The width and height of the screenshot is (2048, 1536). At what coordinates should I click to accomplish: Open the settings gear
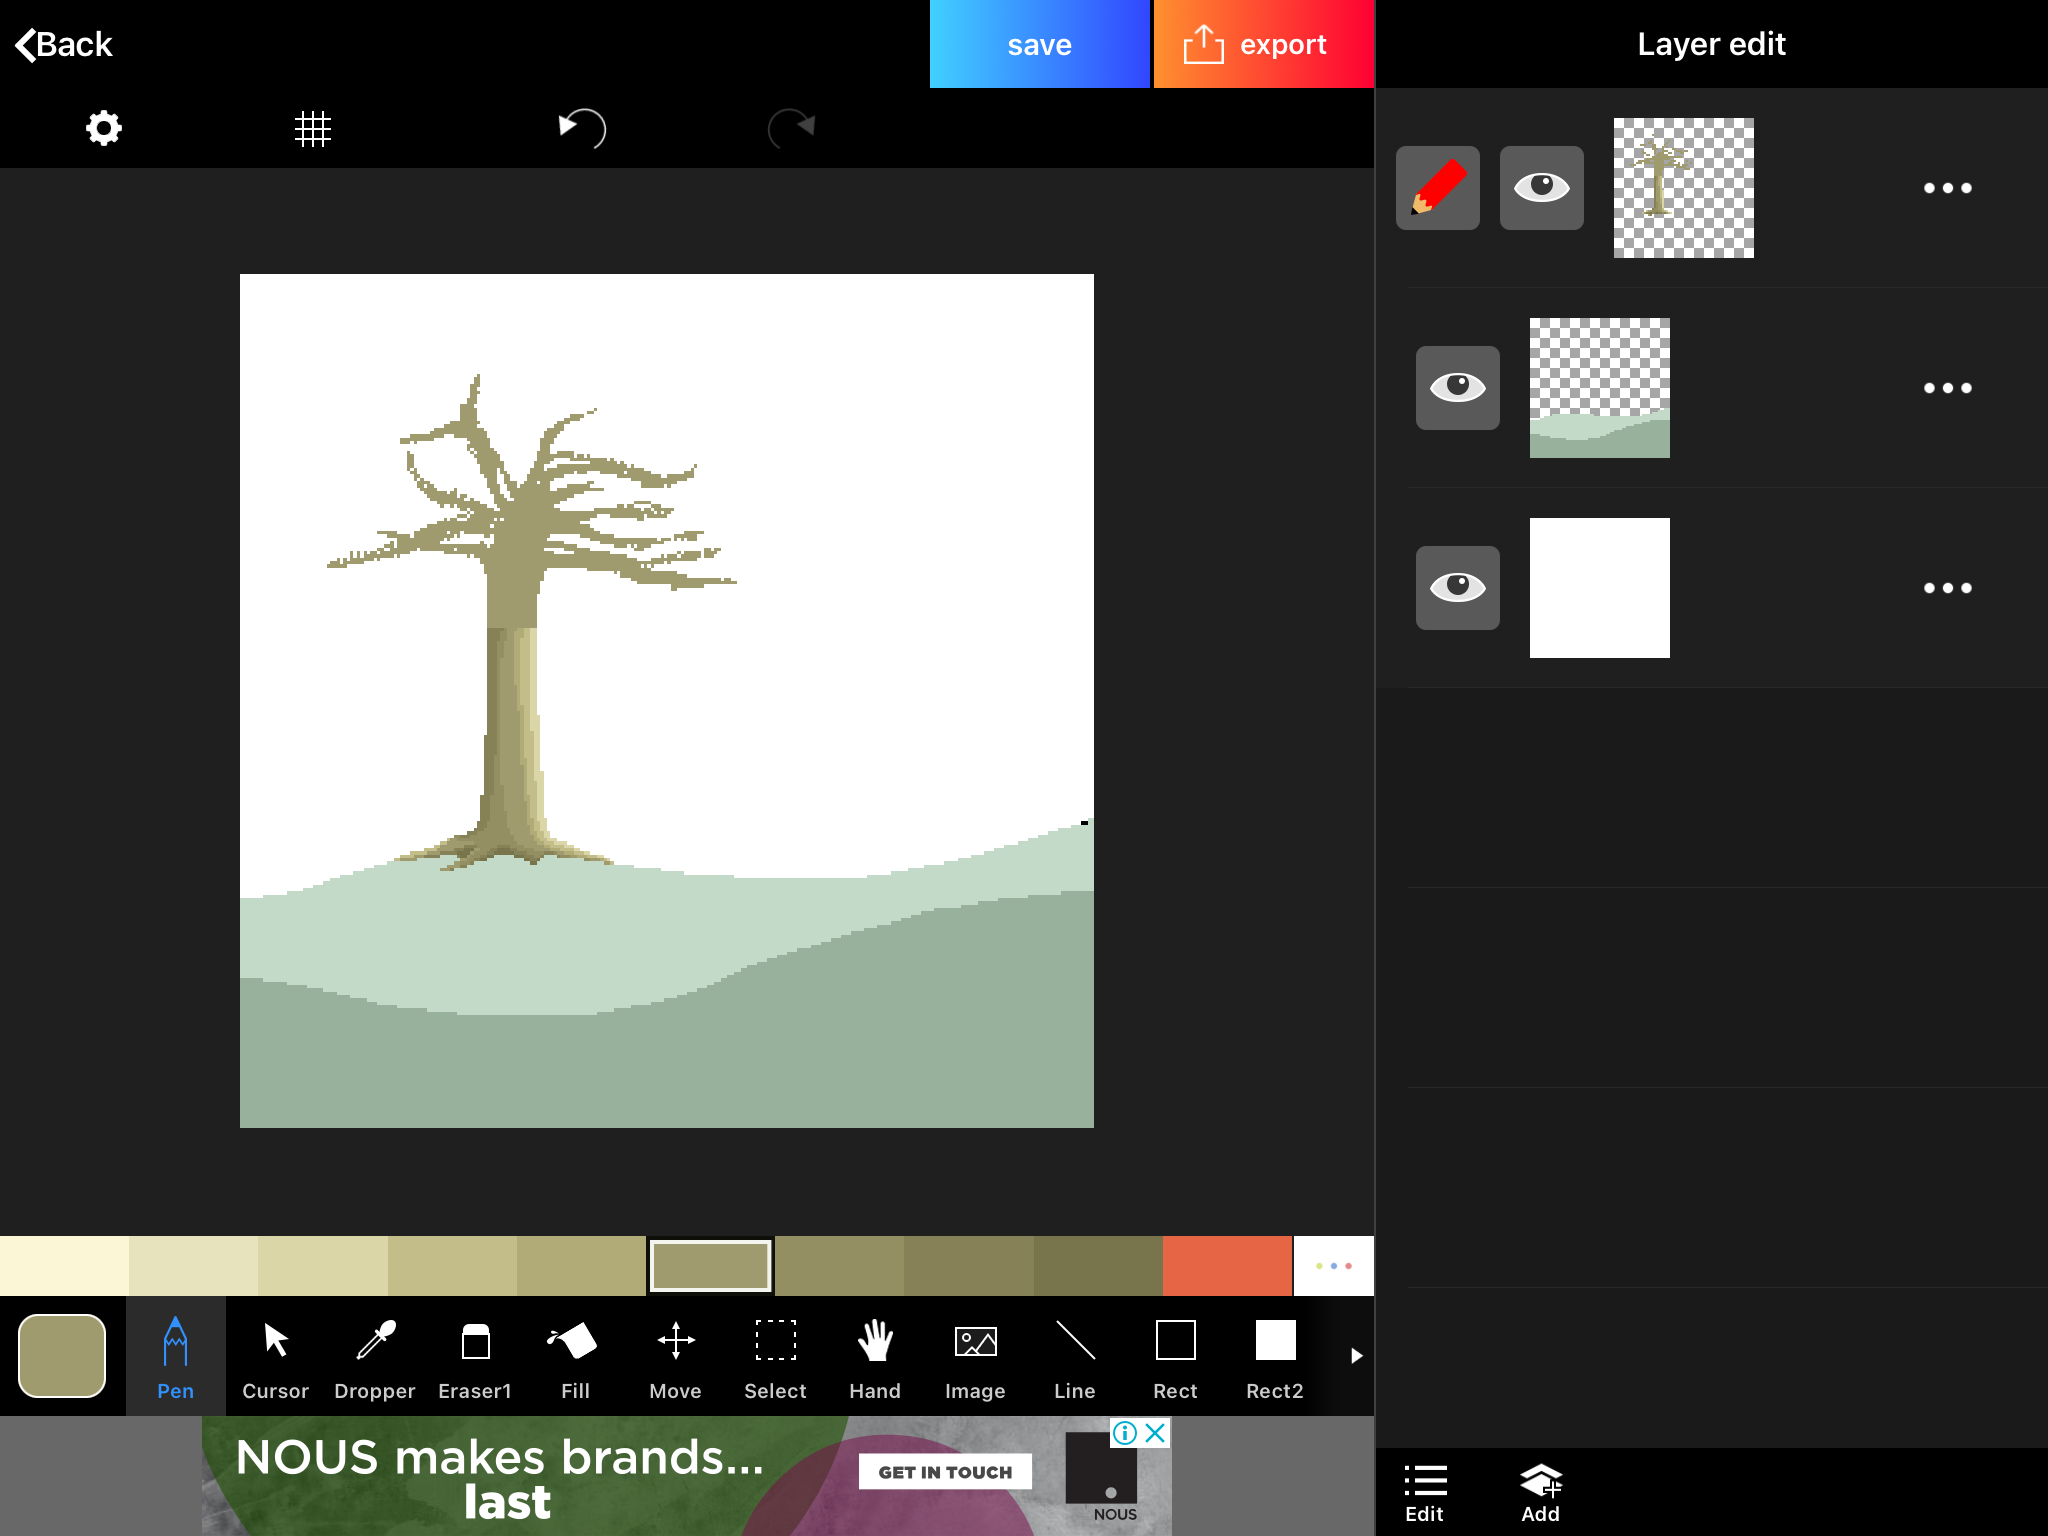click(x=103, y=128)
